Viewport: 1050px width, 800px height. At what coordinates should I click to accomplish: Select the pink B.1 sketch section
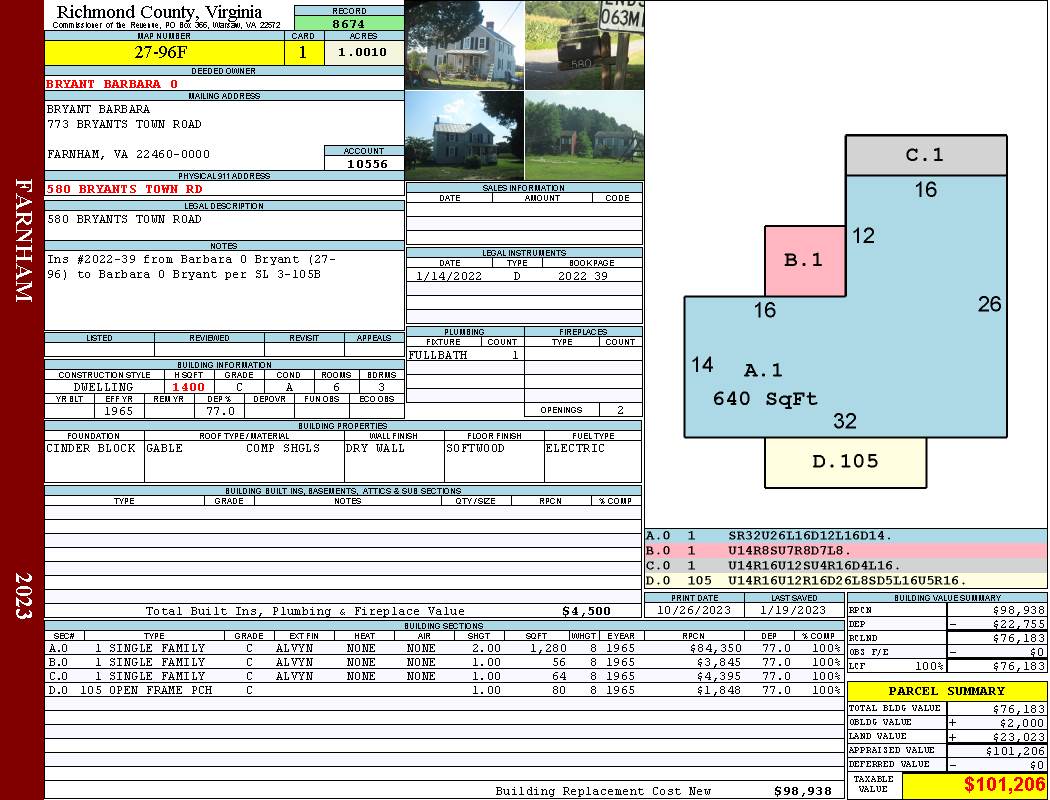805,261
